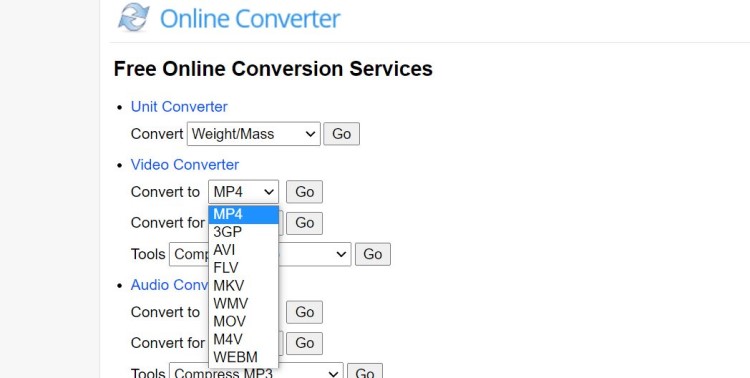Select AVI format option
Screen dimensions: 750x378
pos(243,250)
